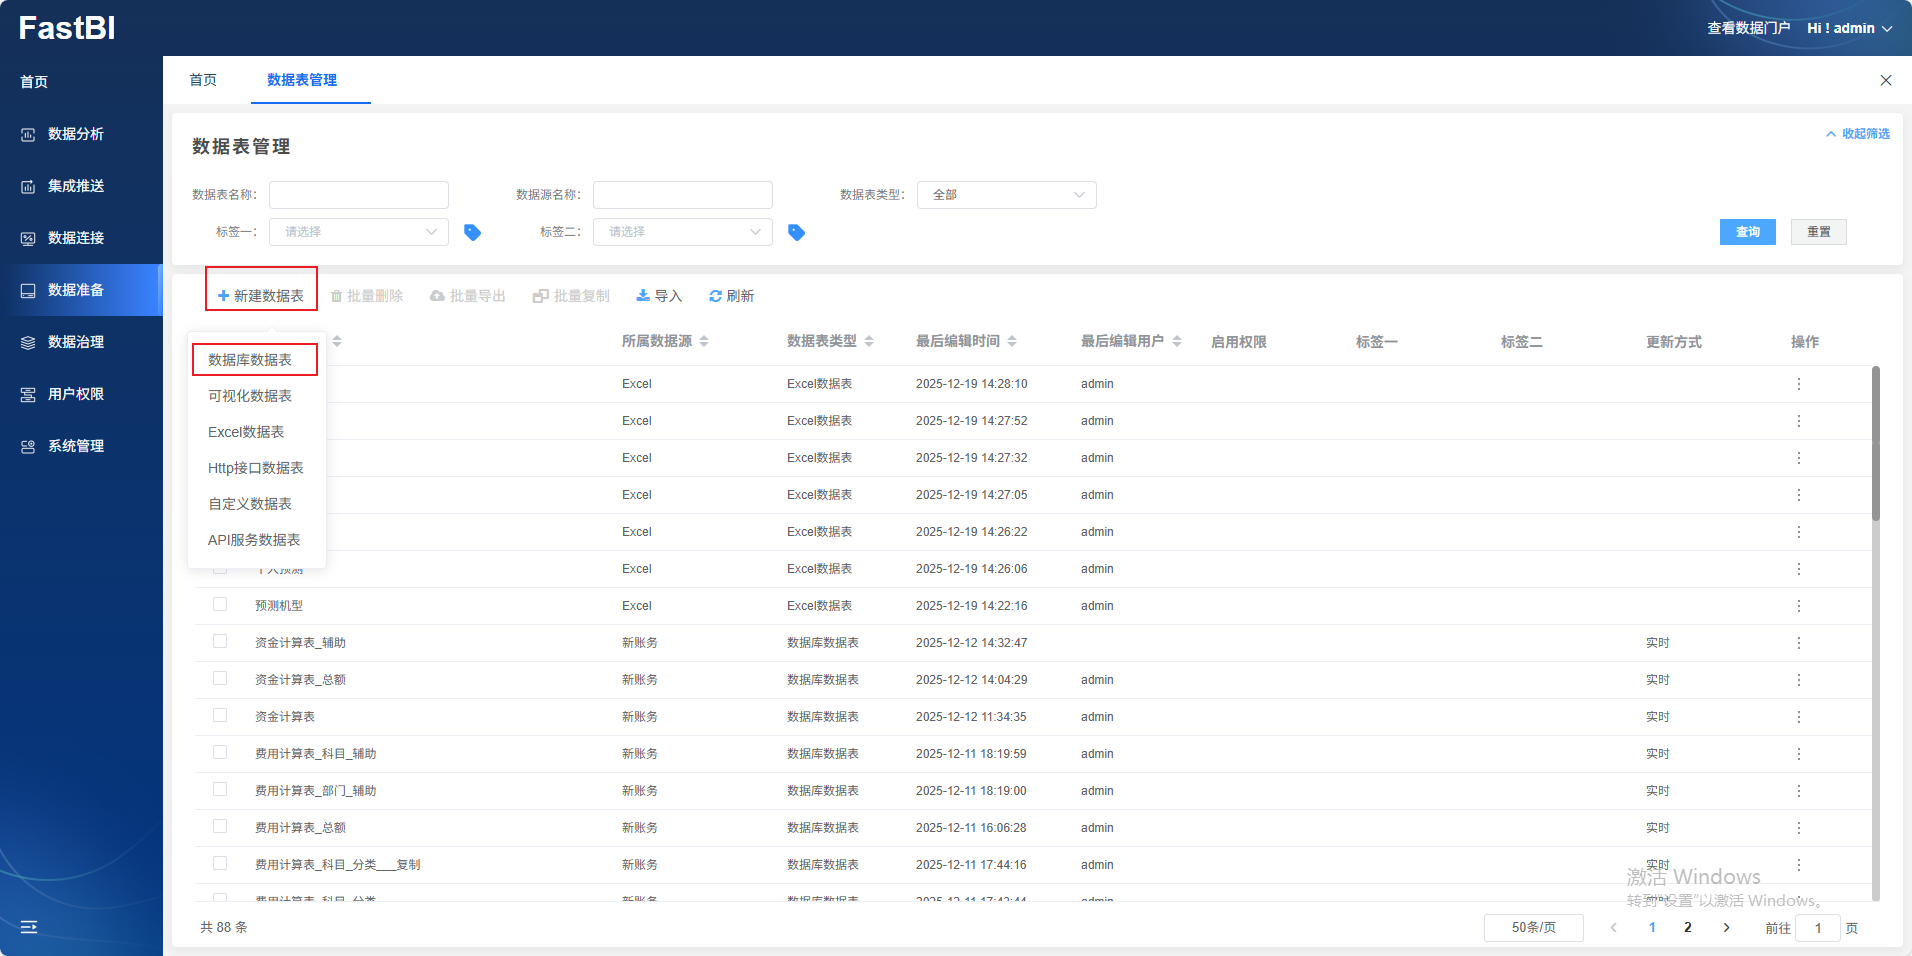The image size is (1912, 956).
Task: Open the actions menu for the 预测机型 row
Action: click(x=1798, y=606)
